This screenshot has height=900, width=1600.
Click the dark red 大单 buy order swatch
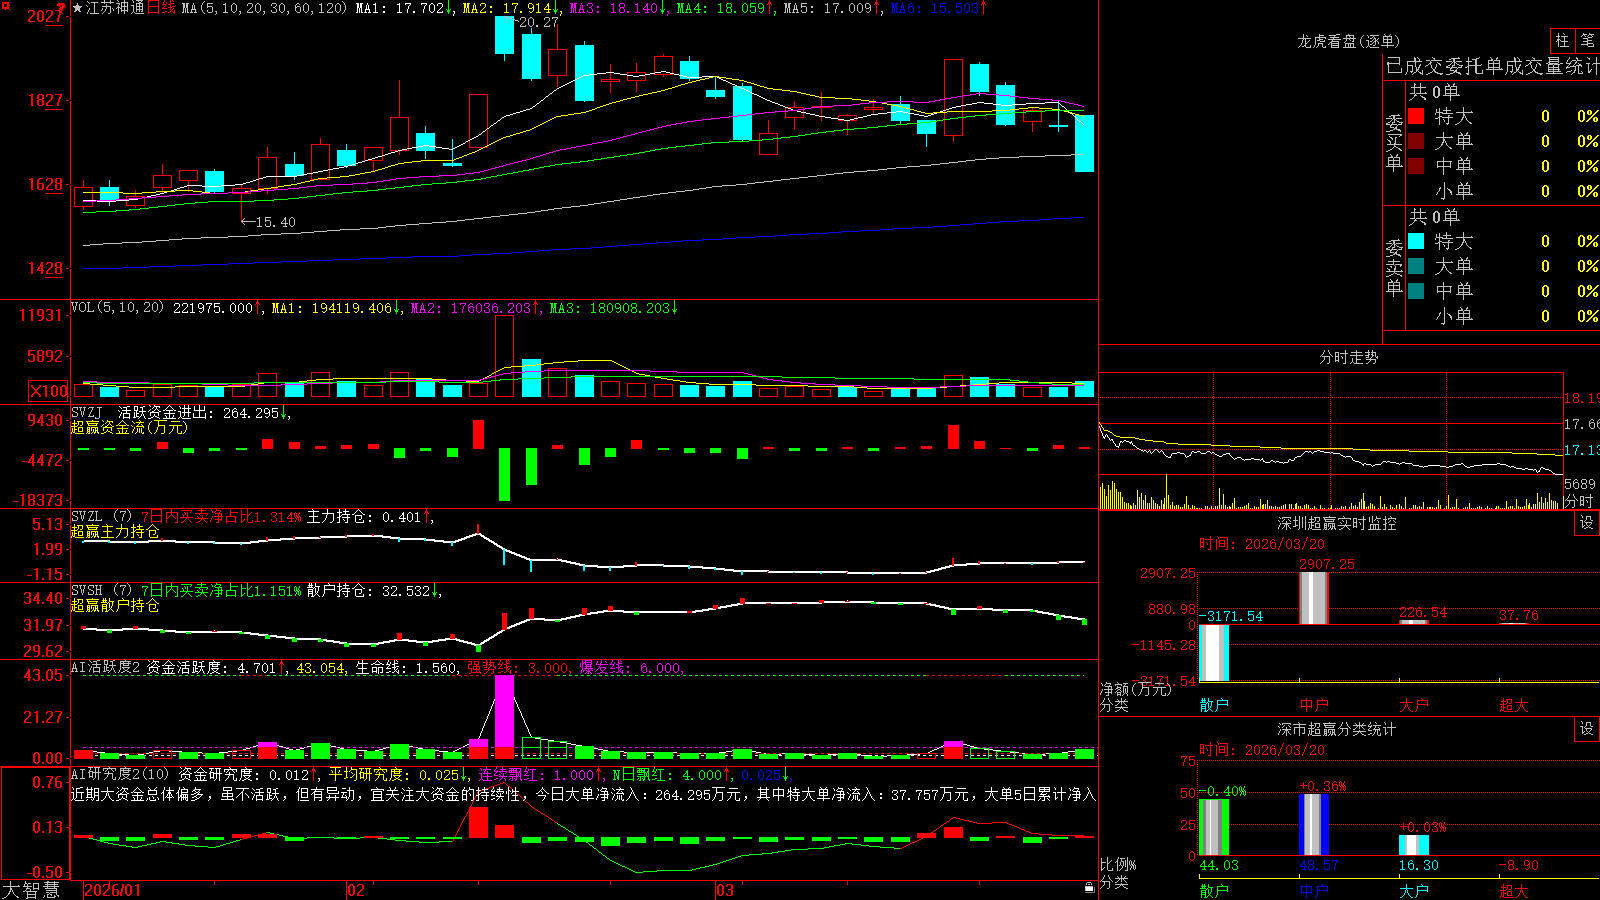1416,141
